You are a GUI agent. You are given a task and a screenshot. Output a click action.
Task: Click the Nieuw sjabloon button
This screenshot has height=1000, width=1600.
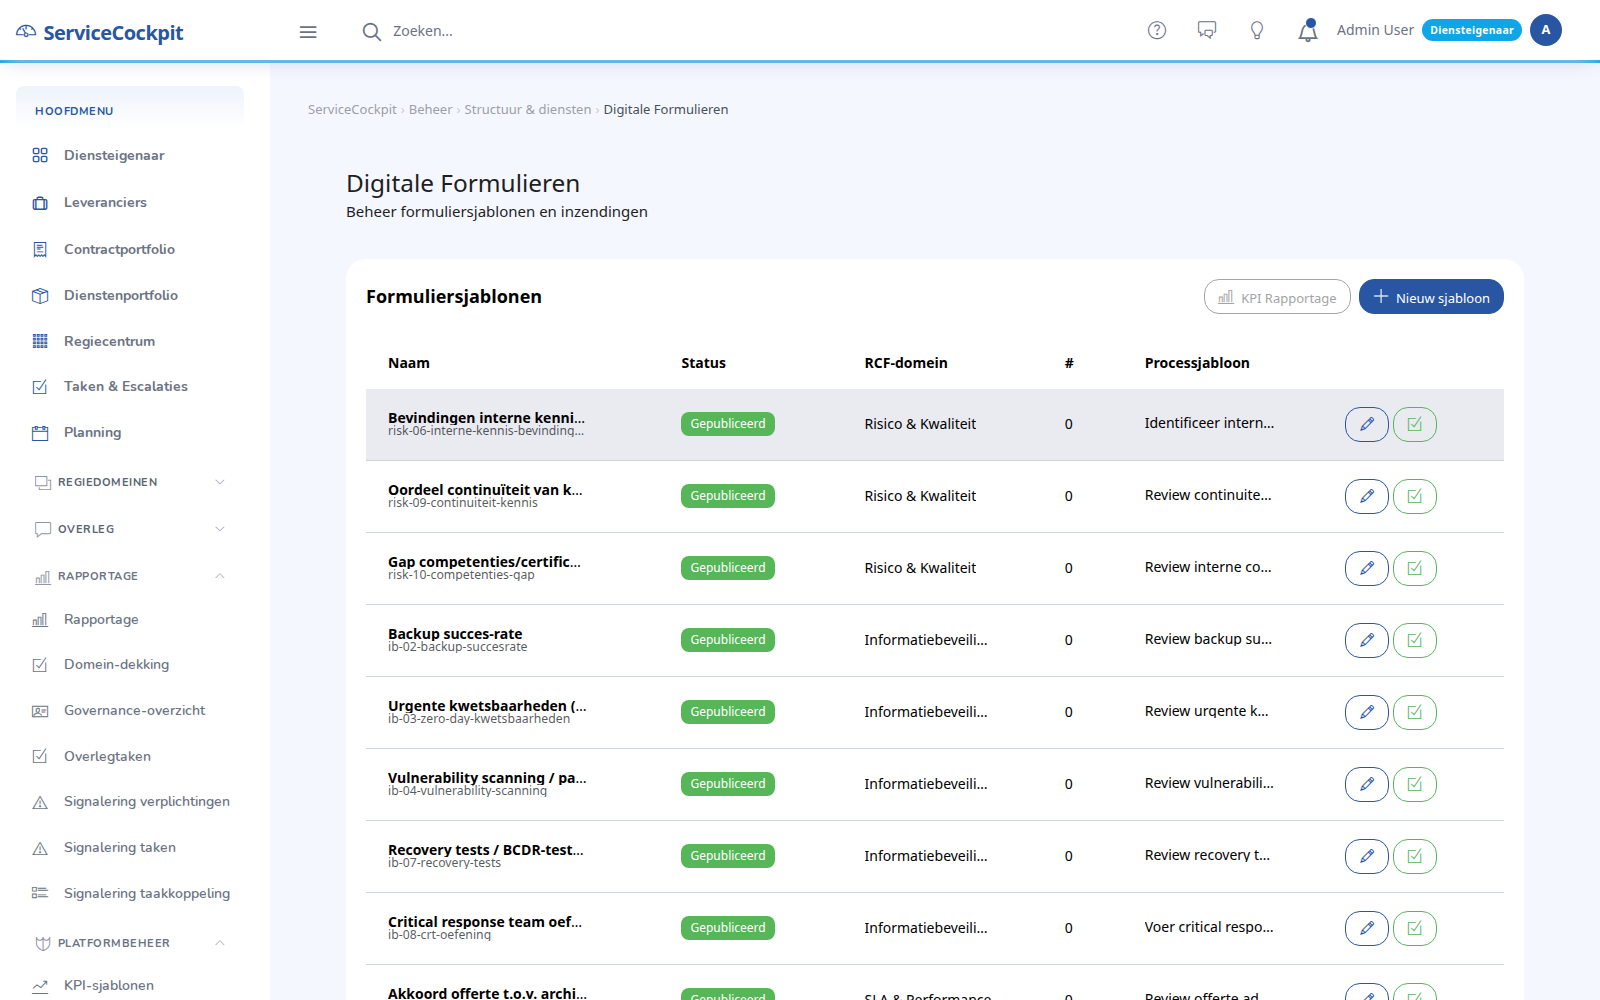pos(1431,297)
